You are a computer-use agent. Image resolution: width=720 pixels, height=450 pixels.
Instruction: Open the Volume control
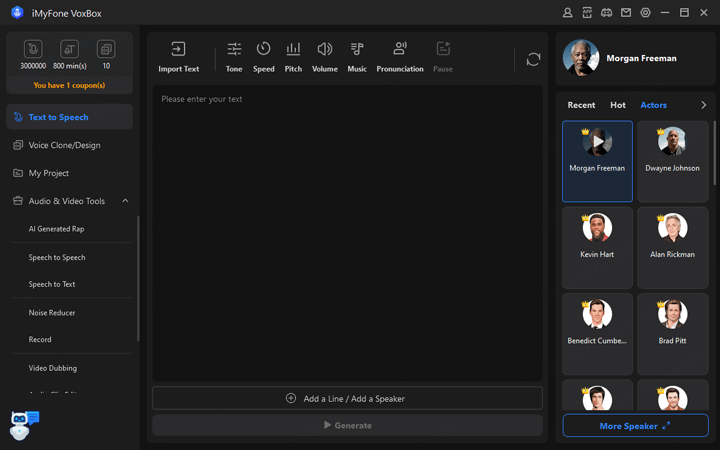[x=324, y=49]
